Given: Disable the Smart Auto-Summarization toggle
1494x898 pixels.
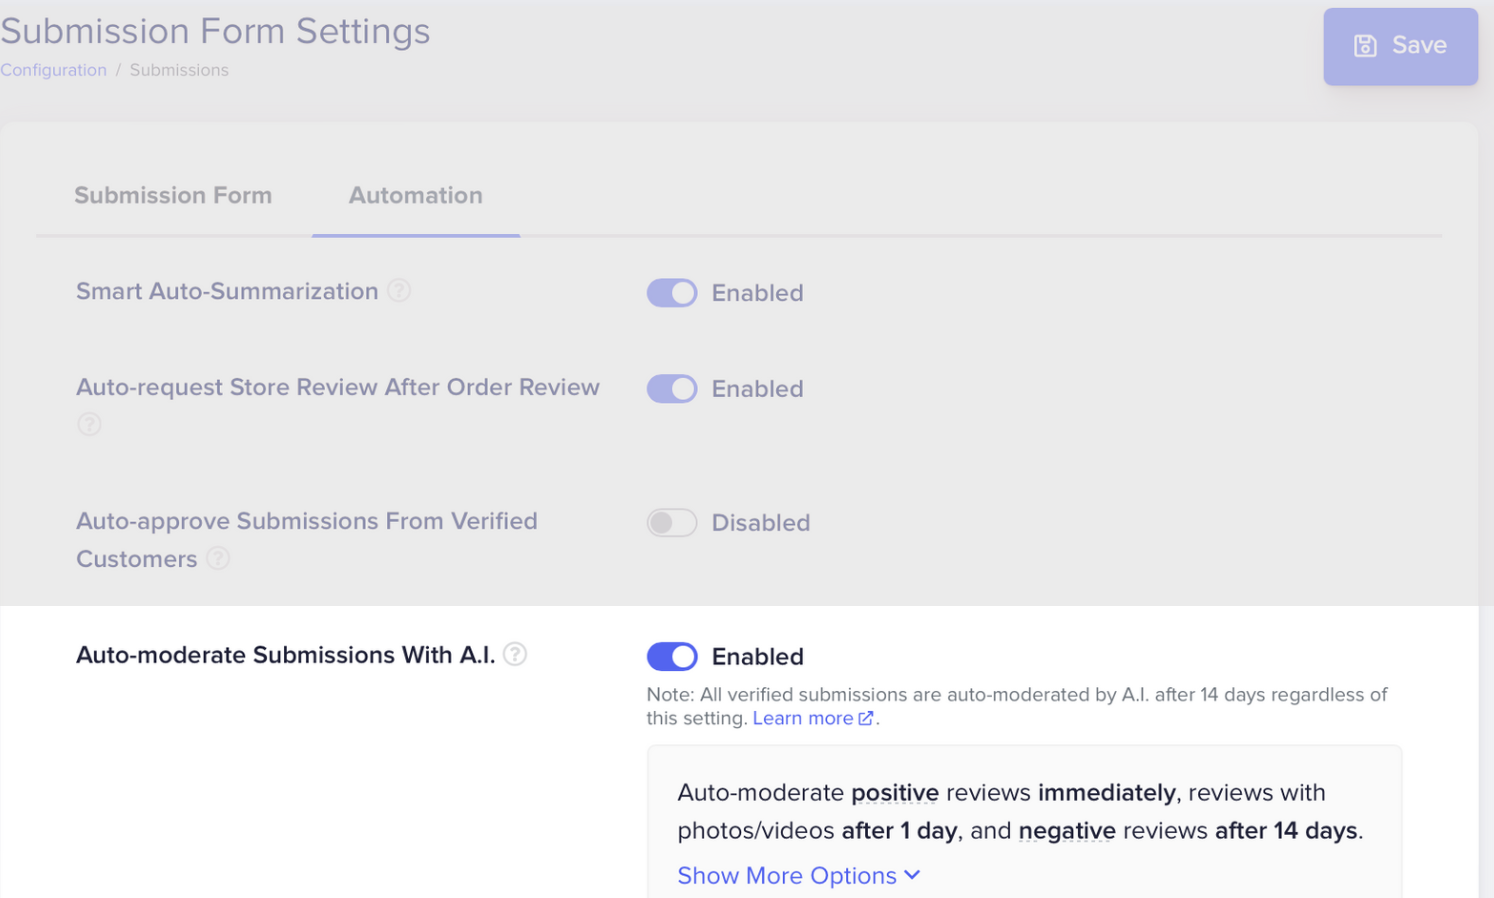Looking at the screenshot, I should [x=671, y=292].
